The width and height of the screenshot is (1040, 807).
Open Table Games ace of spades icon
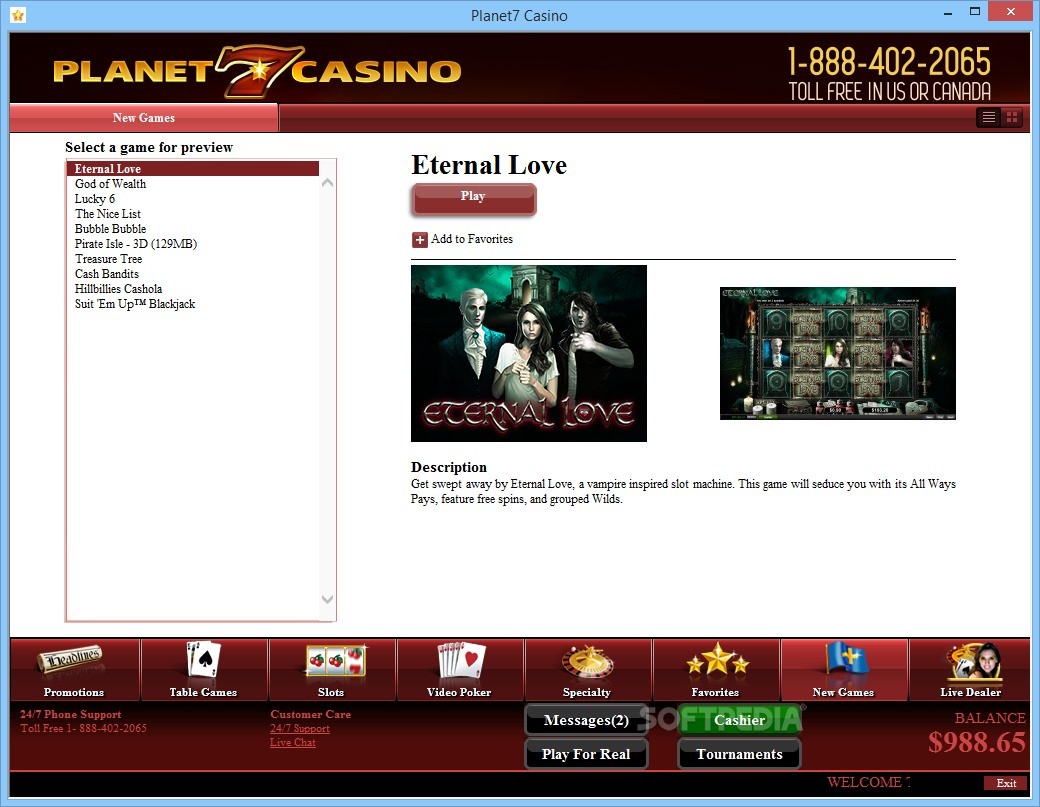click(203, 659)
